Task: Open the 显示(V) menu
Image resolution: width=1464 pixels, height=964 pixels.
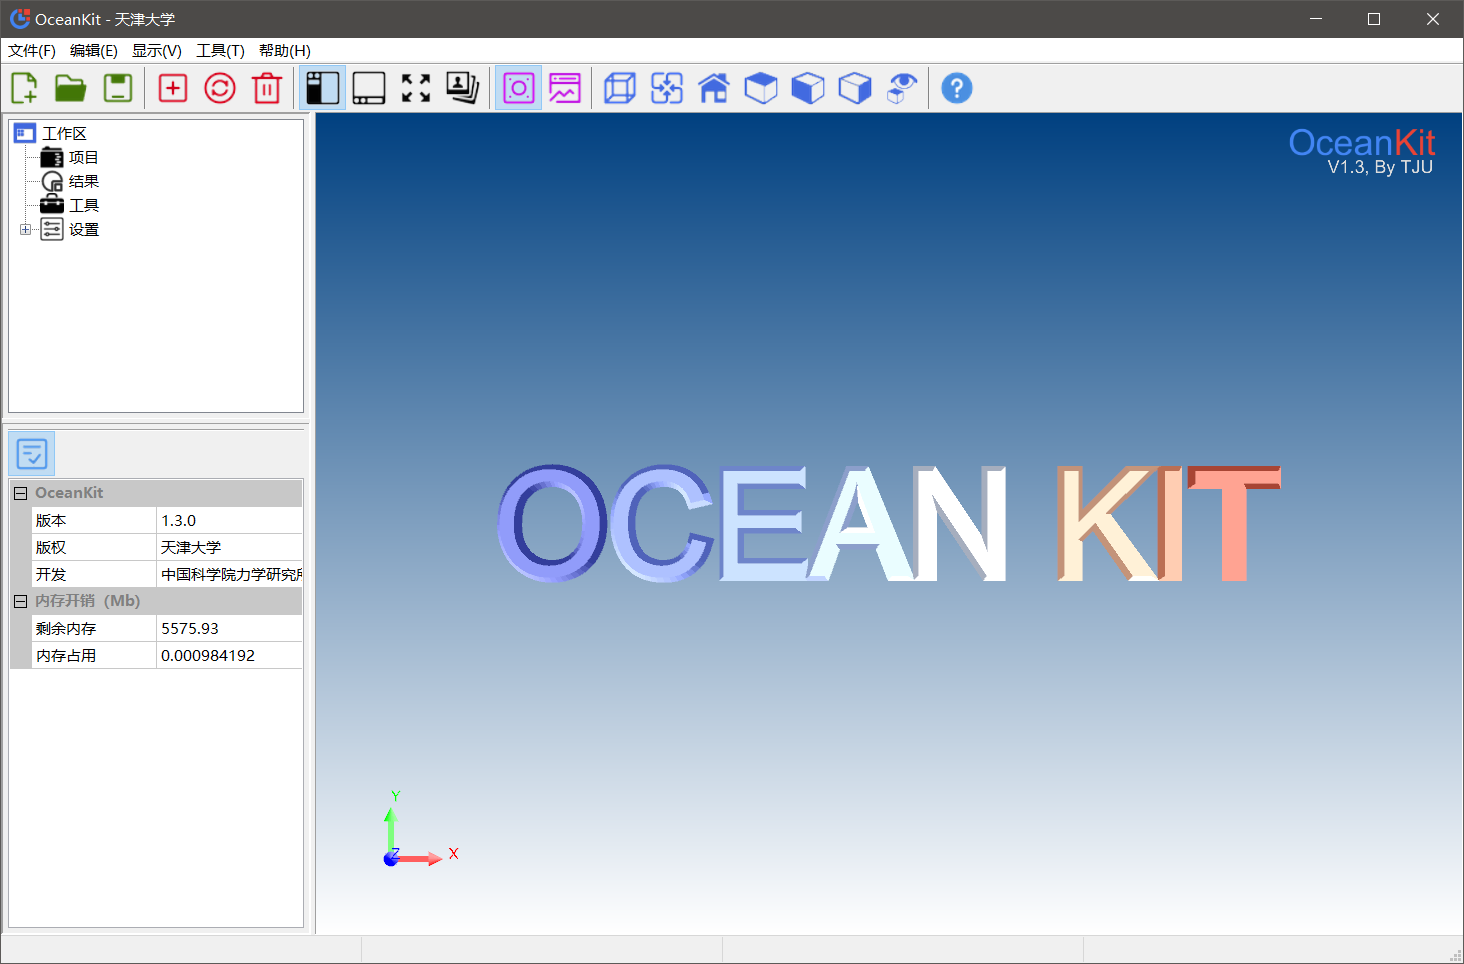Action: [x=157, y=51]
